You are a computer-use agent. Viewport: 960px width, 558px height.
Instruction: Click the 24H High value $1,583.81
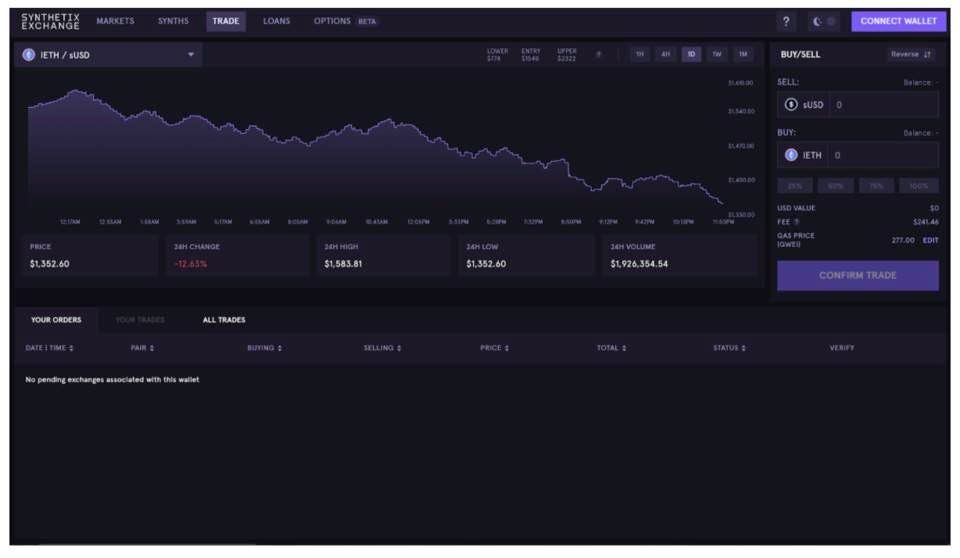(343, 264)
